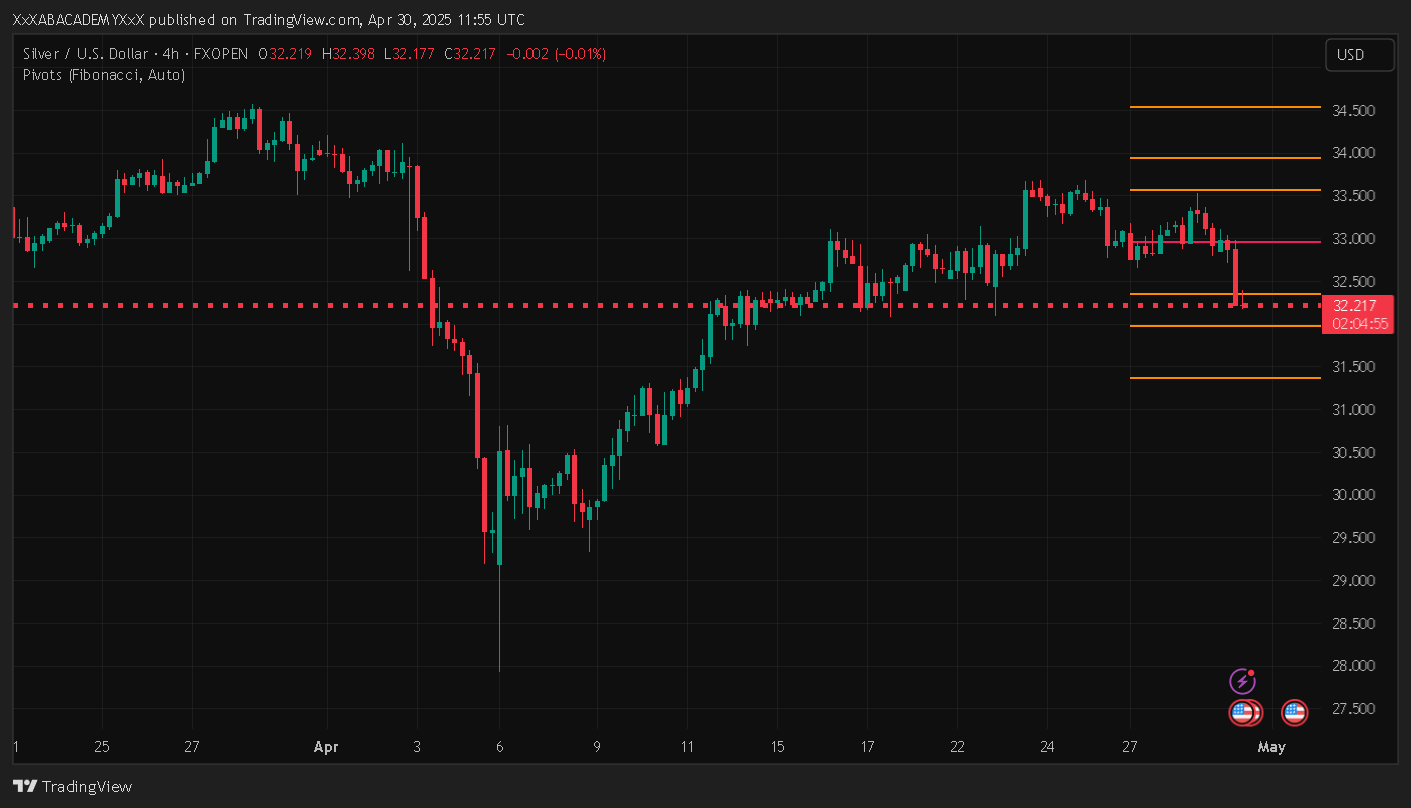Click the TradingView logo
Viewport: 1411px width, 808px height.
[72, 786]
